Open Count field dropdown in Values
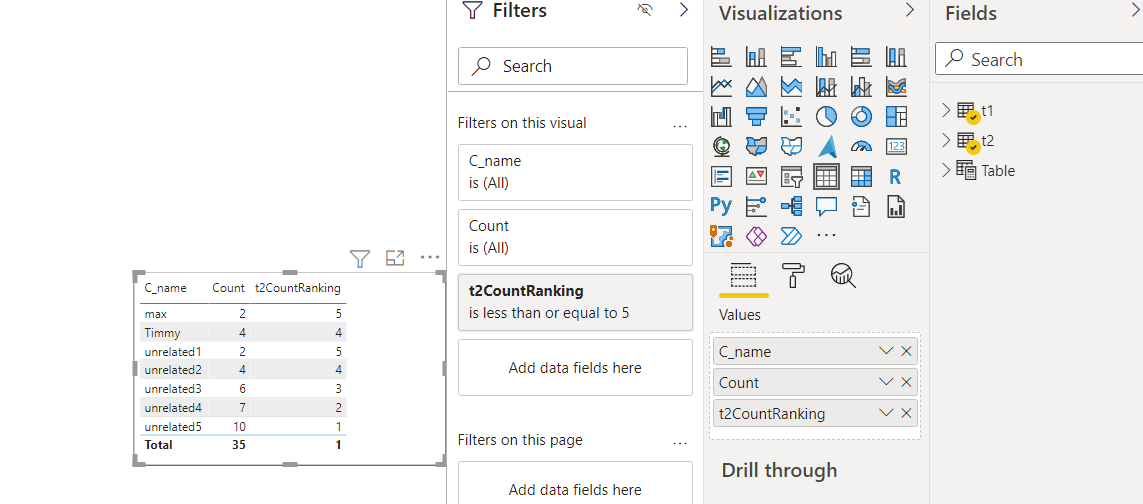This screenshot has height=504, width=1143. coord(886,382)
